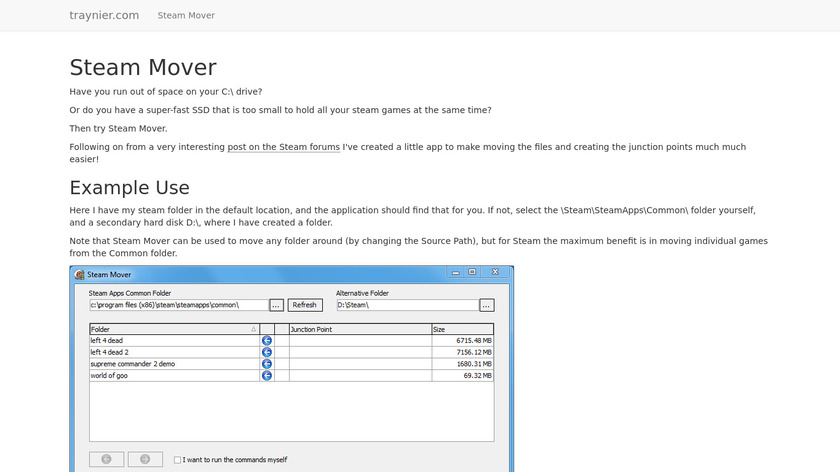Browse for Steam Apps Common Folder
840x472 pixels.
276,305
